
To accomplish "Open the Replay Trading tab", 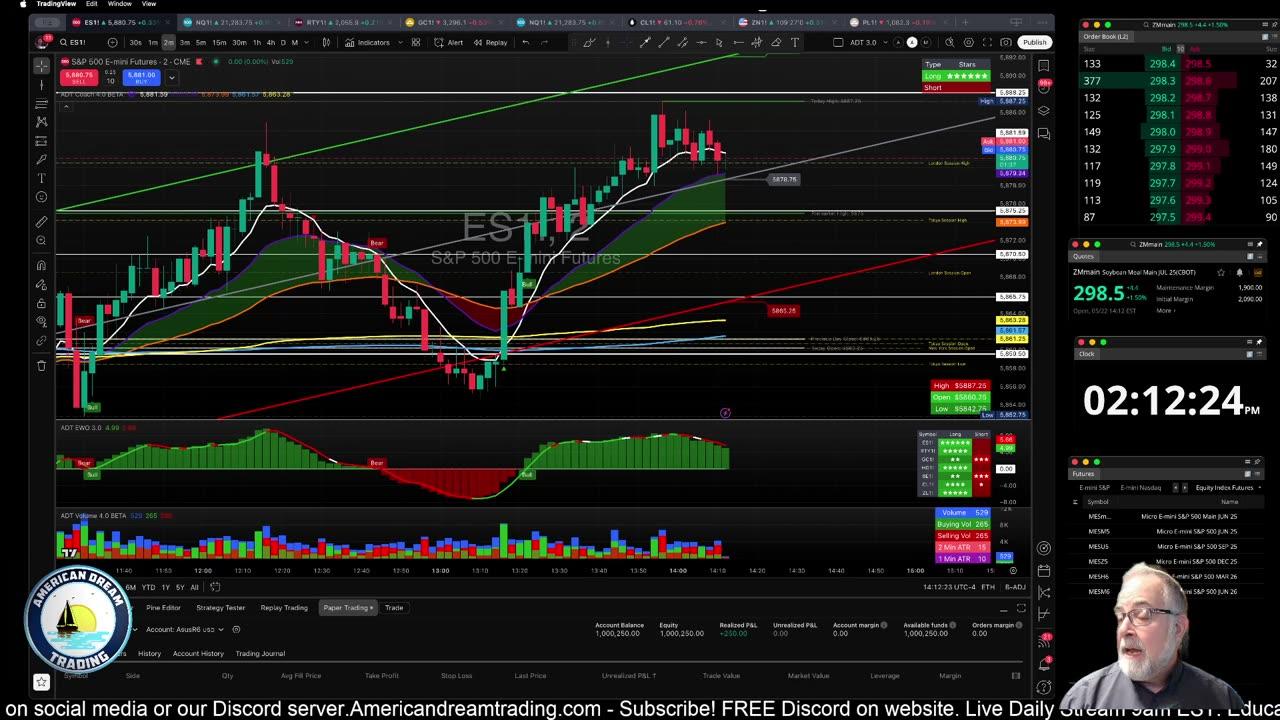I will click(284, 607).
